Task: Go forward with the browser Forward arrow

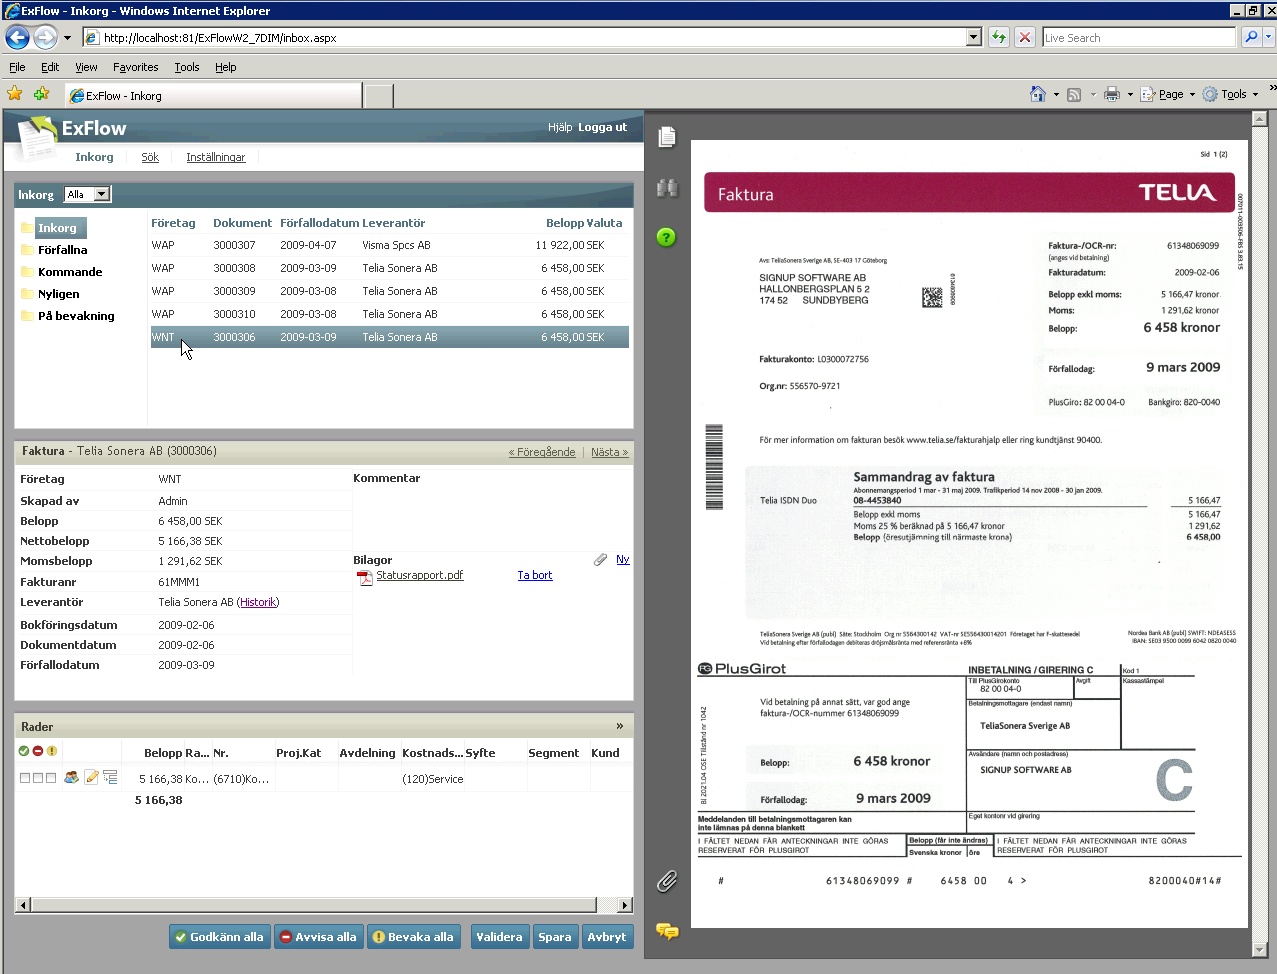Action: (46, 37)
